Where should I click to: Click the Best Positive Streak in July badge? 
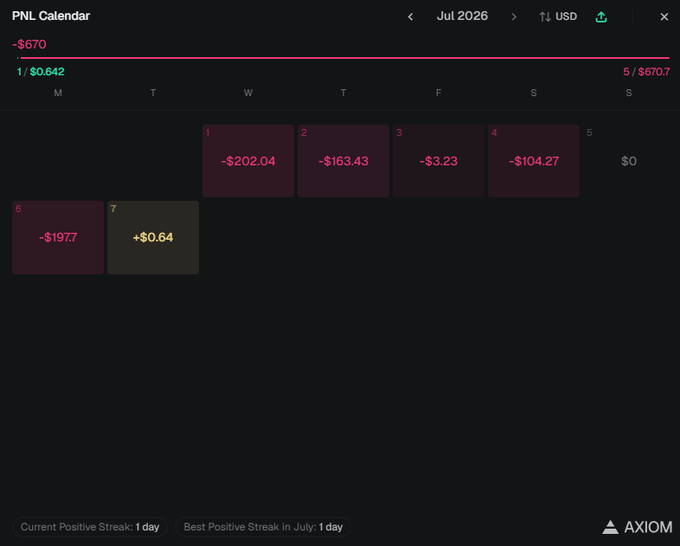263,527
